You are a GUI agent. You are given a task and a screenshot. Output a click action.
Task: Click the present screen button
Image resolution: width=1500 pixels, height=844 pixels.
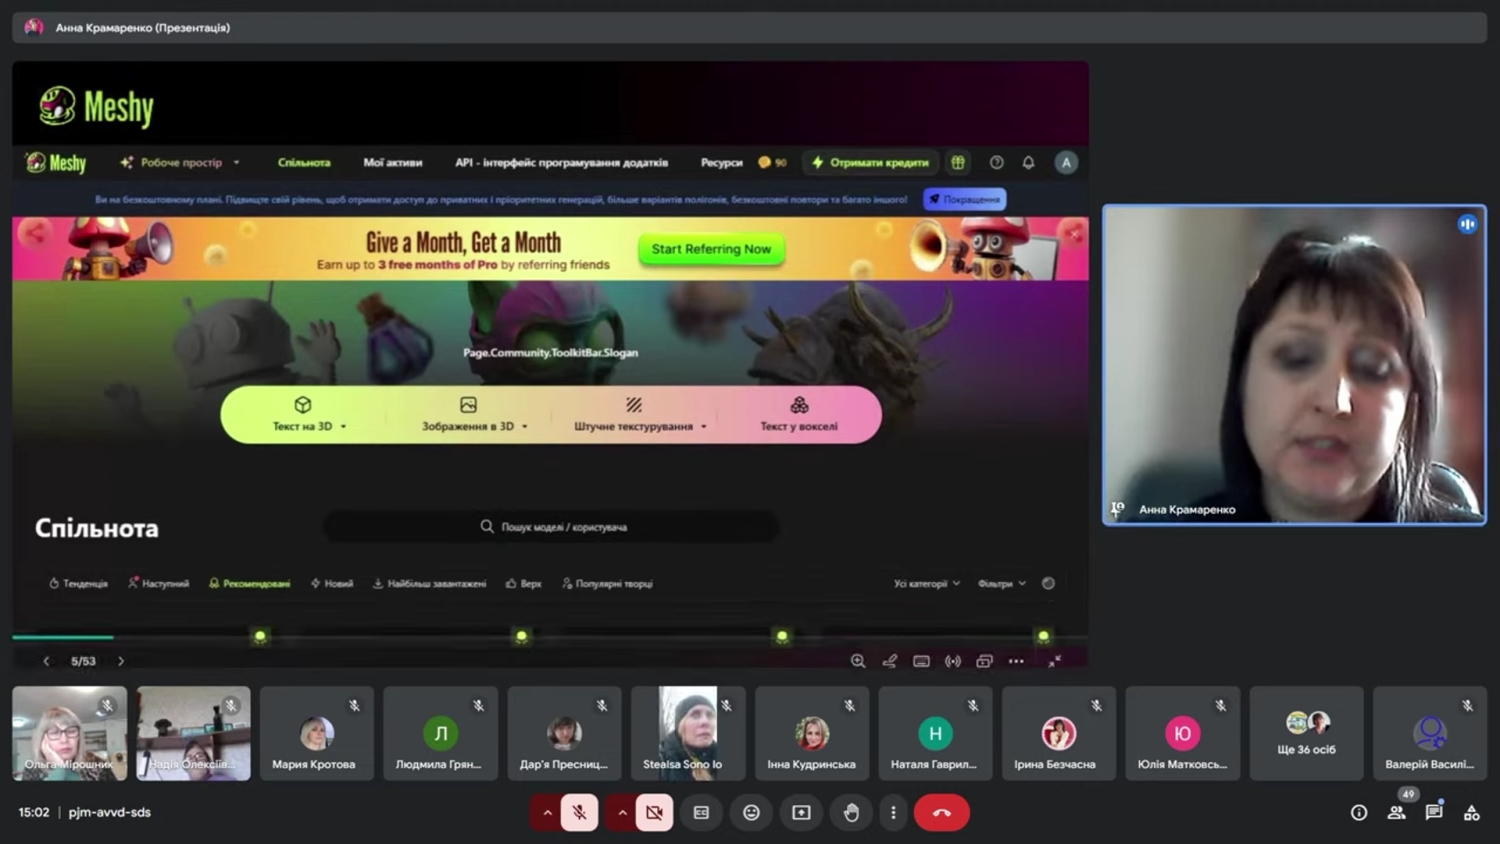(x=801, y=812)
